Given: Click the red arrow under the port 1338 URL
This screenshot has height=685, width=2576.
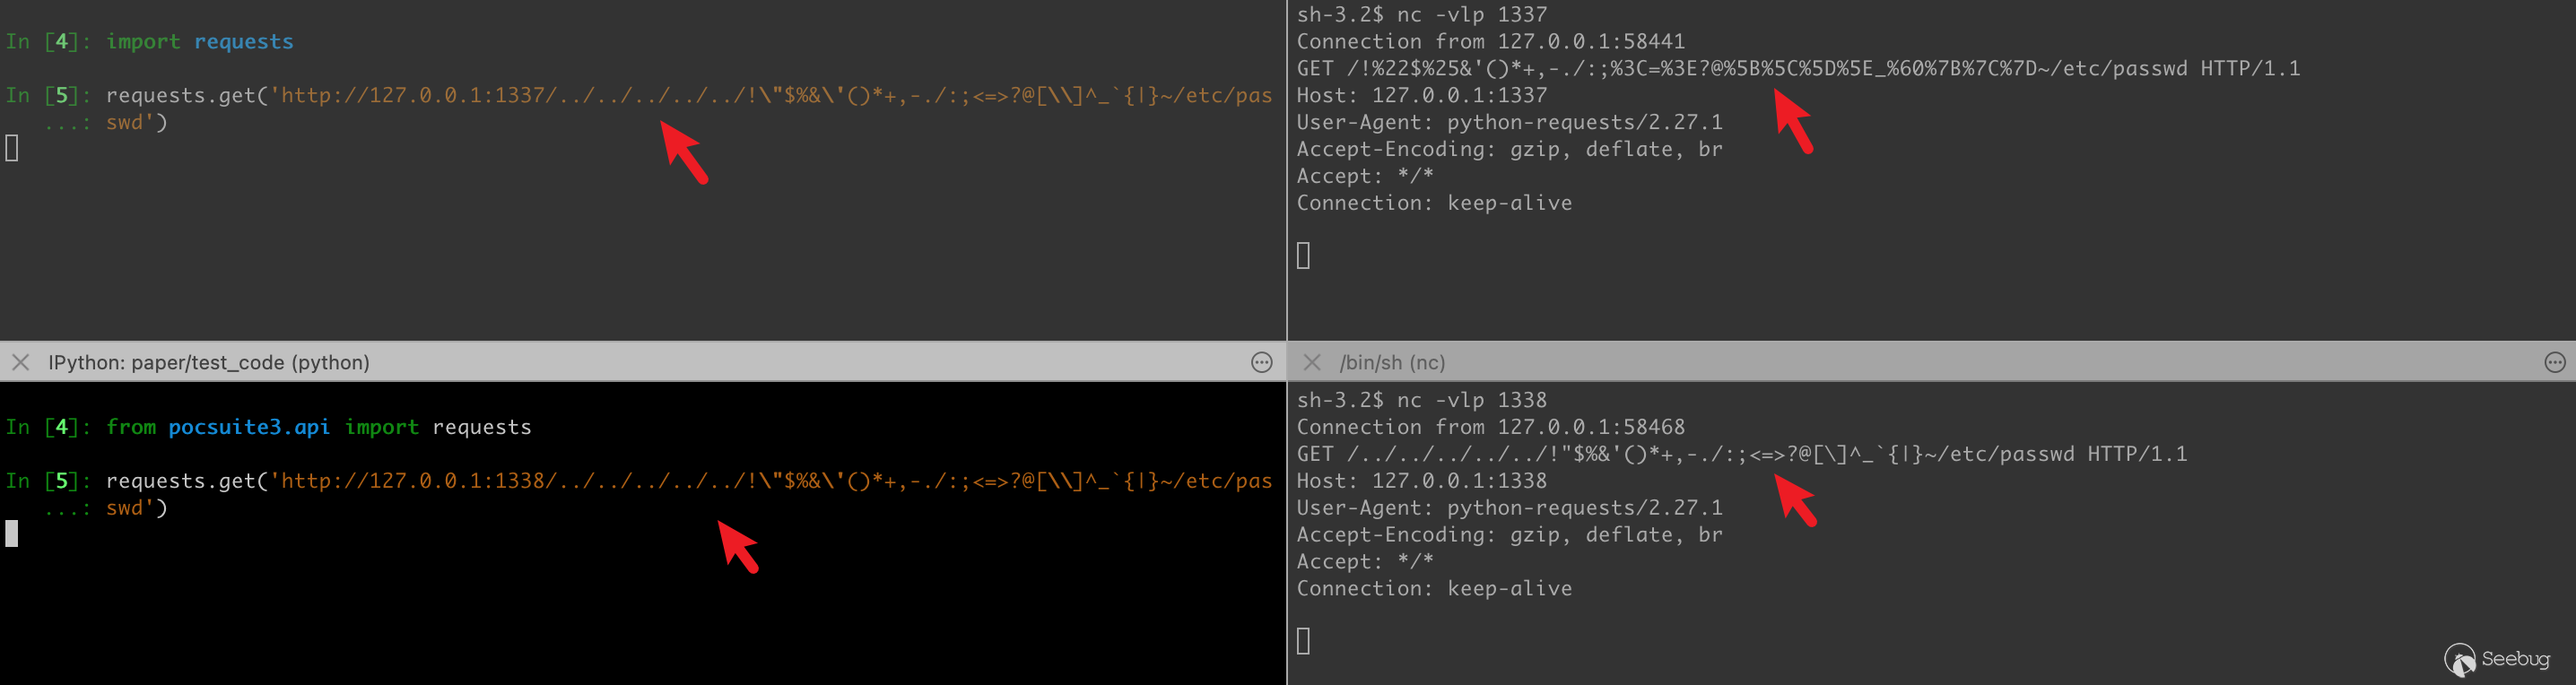Looking at the screenshot, I should click(x=739, y=546).
